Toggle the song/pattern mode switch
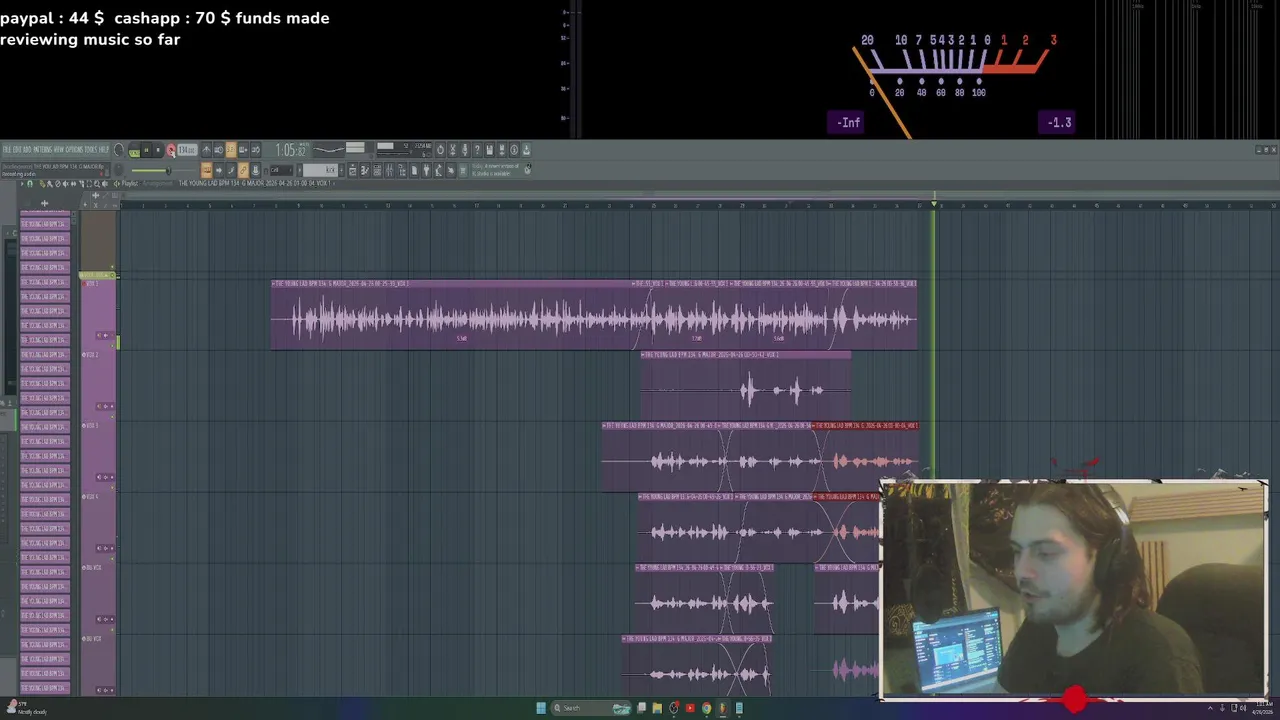Image resolution: width=1280 pixels, height=720 pixels. click(134, 152)
